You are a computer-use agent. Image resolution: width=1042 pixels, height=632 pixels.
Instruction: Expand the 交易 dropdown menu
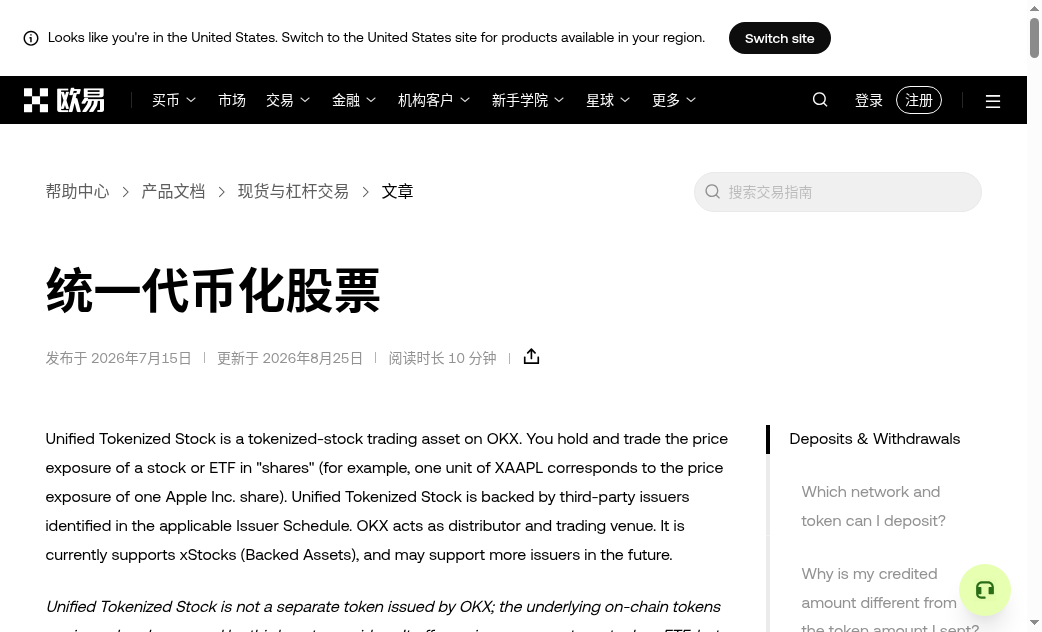(288, 100)
